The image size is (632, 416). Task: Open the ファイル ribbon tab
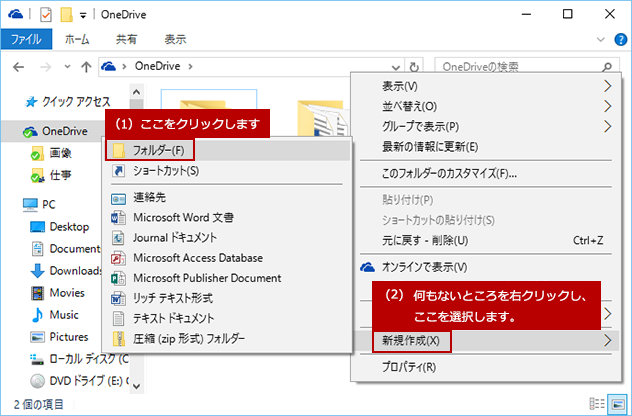(26, 39)
